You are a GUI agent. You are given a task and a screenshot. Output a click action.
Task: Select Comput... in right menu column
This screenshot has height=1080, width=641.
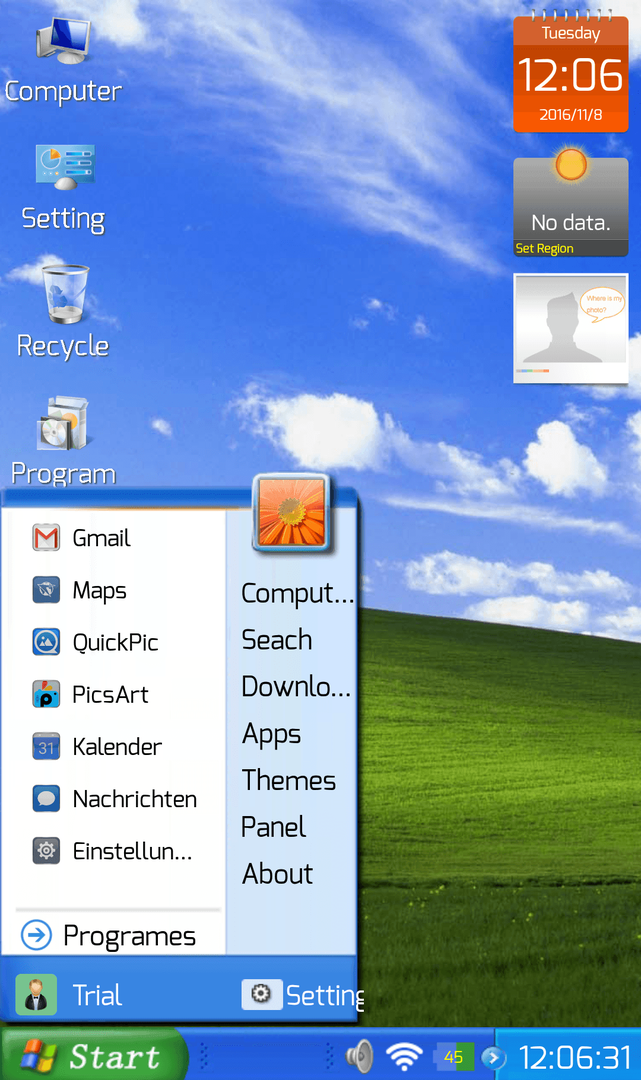click(297, 593)
